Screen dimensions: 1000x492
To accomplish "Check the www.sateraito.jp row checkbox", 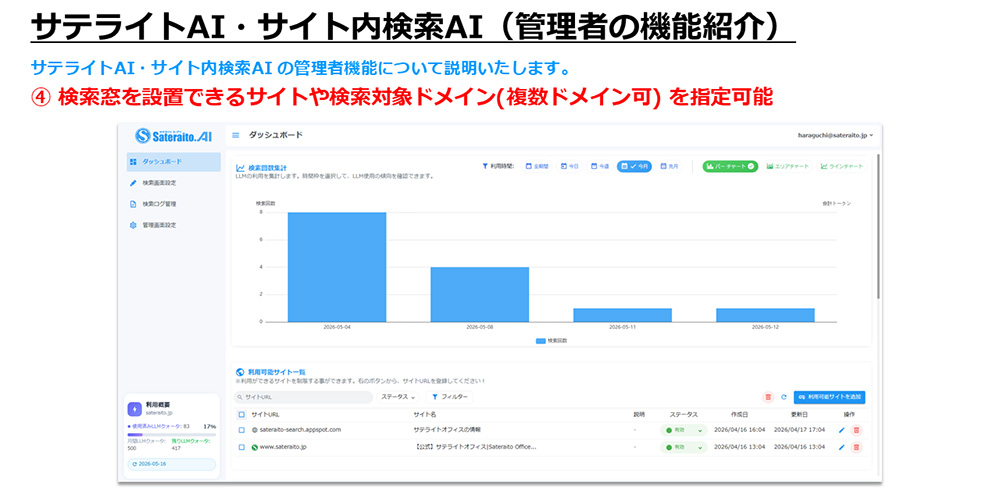I will click(x=242, y=447).
